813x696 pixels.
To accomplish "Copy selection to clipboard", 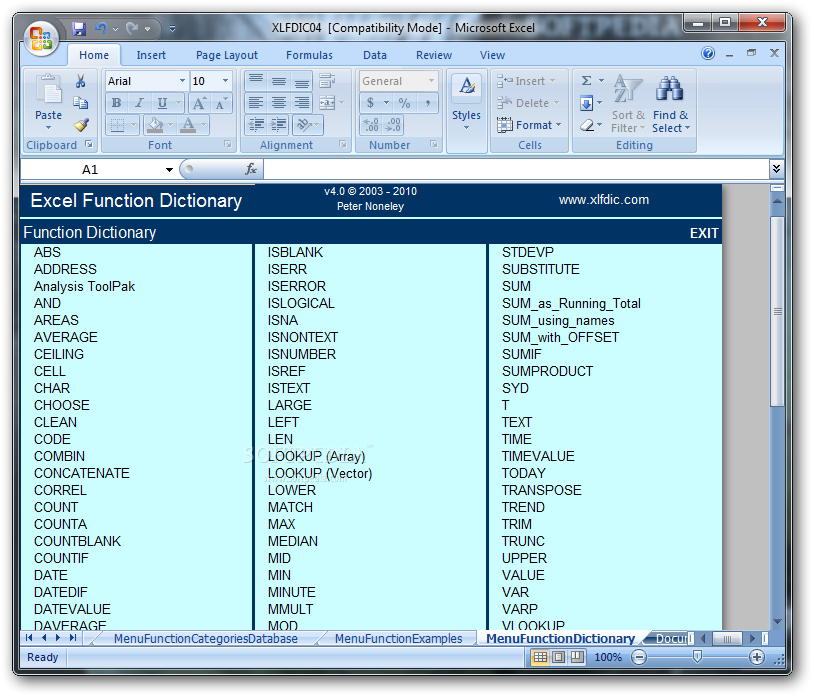I will [x=80, y=103].
